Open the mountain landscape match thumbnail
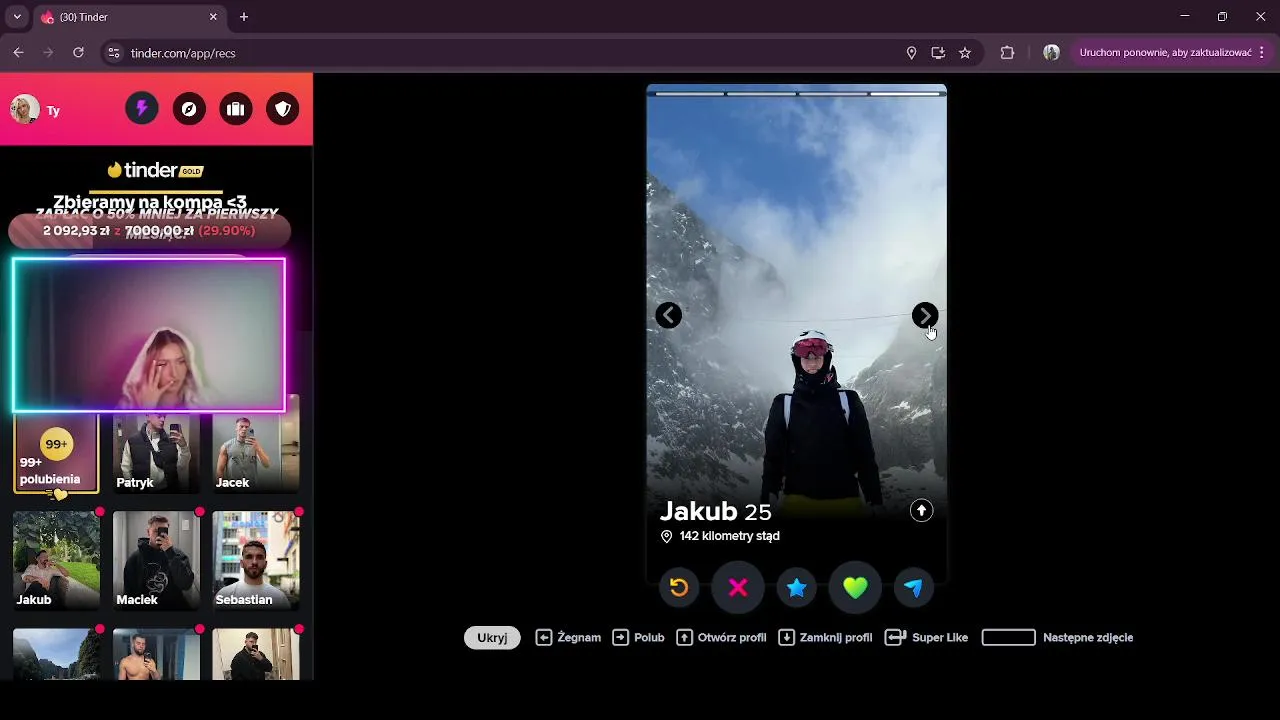The height and width of the screenshot is (720, 1280). point(56,654)
